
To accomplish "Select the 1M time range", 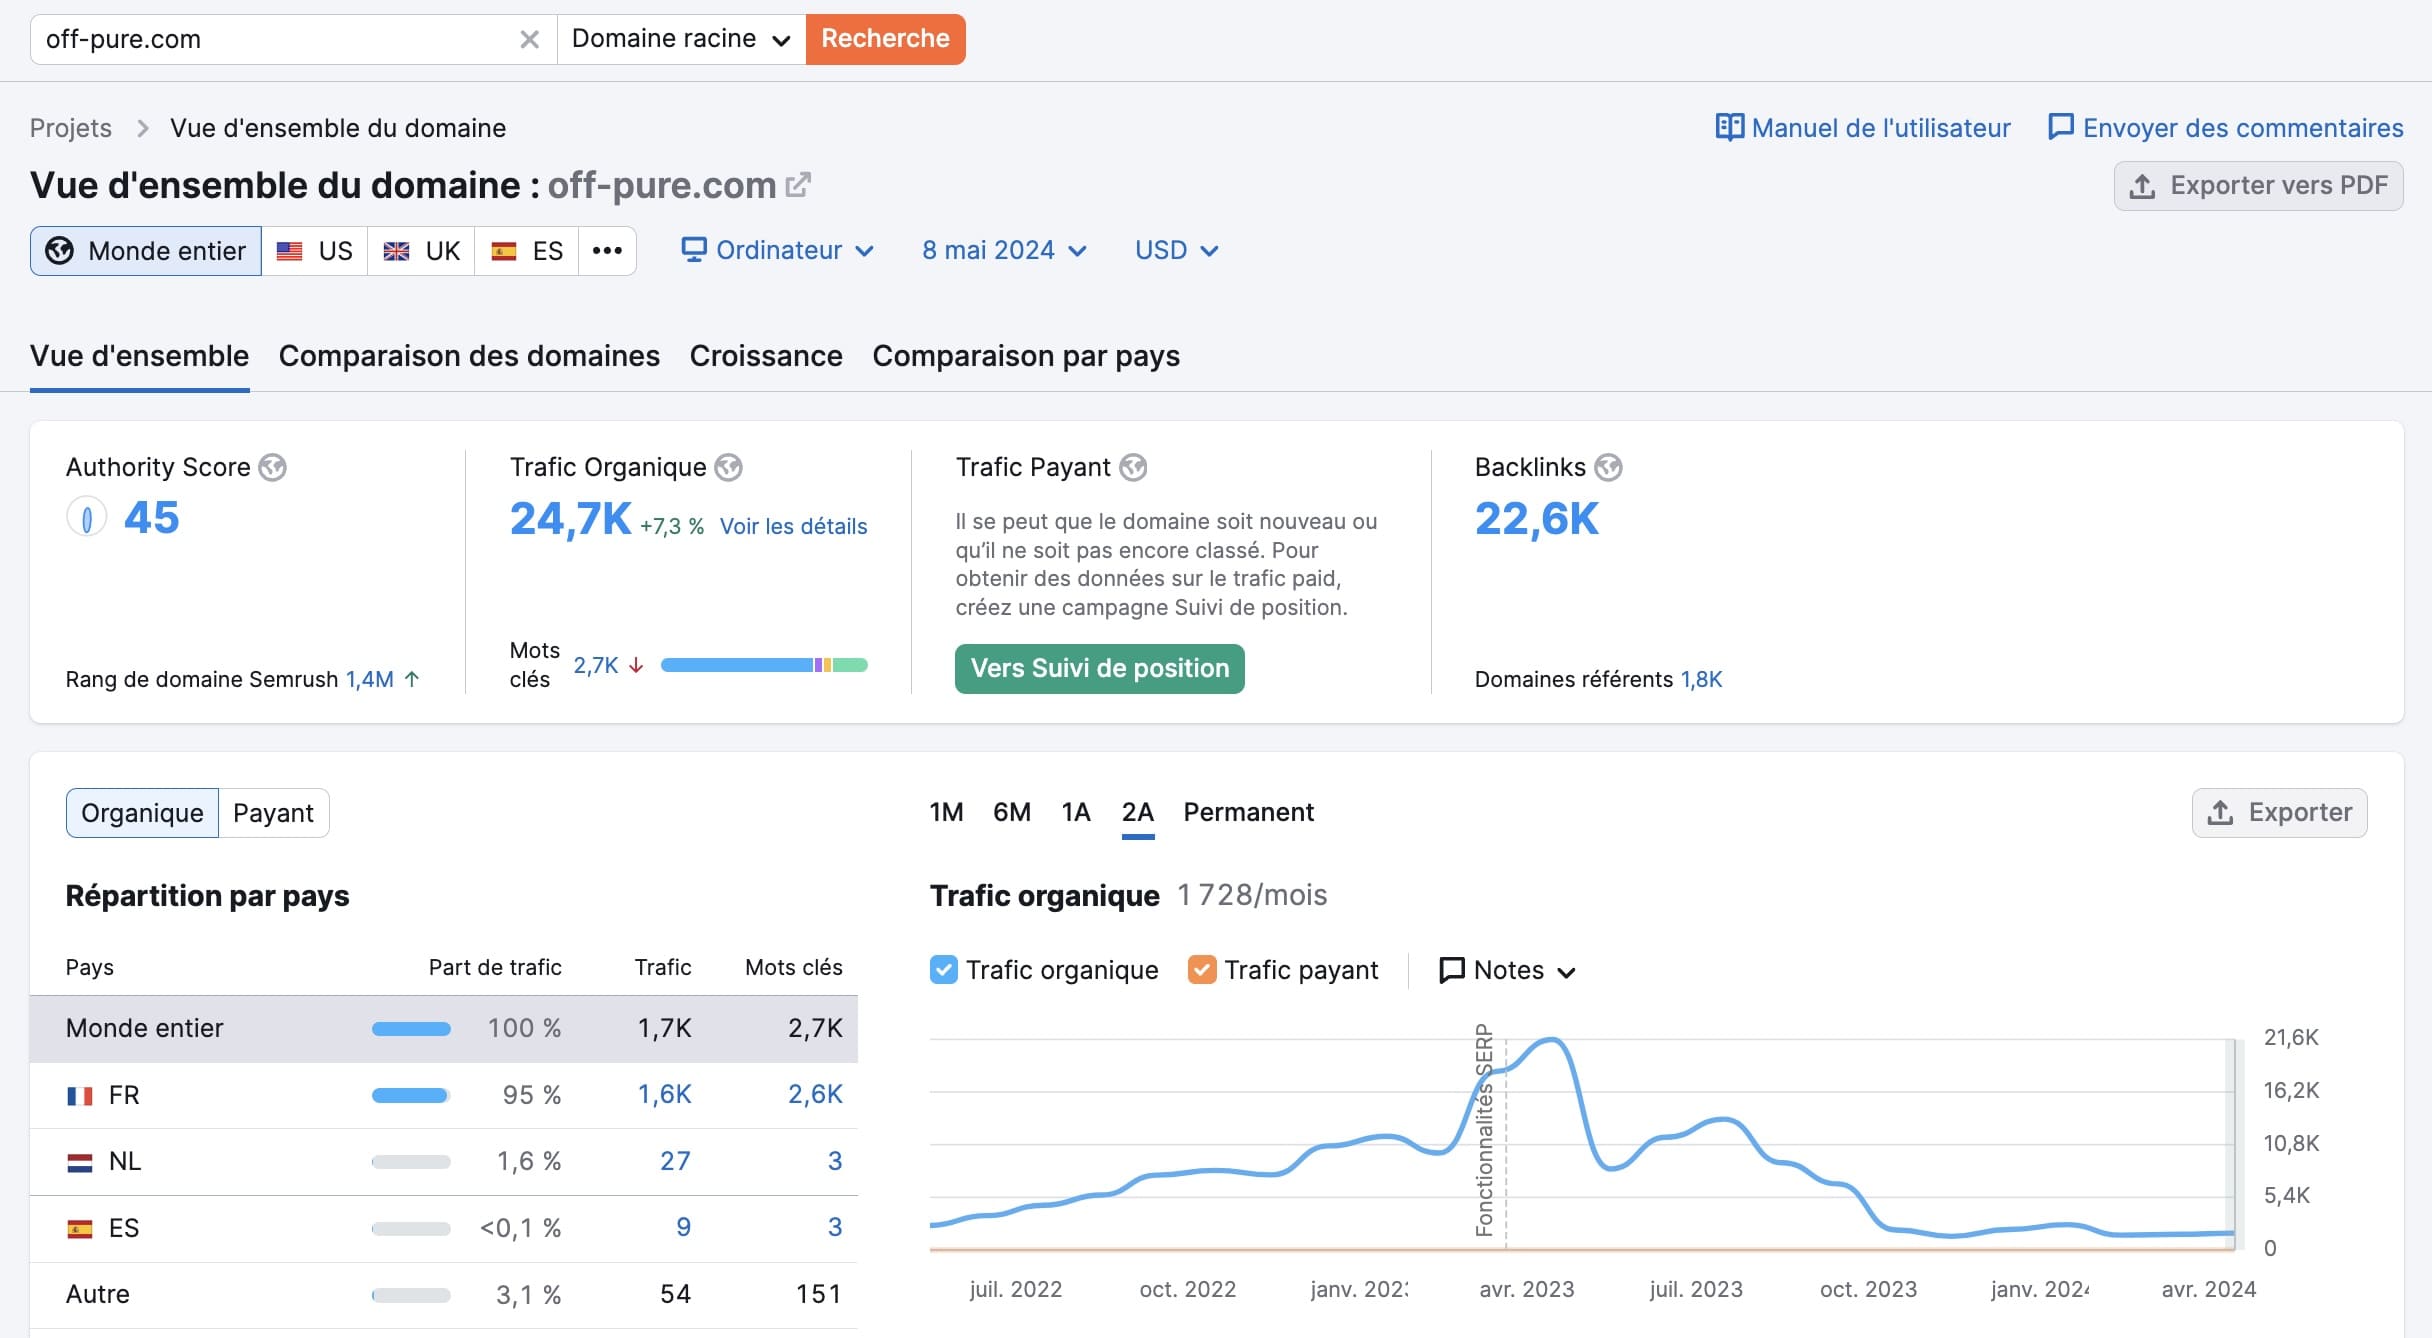I will coord(946,812).
